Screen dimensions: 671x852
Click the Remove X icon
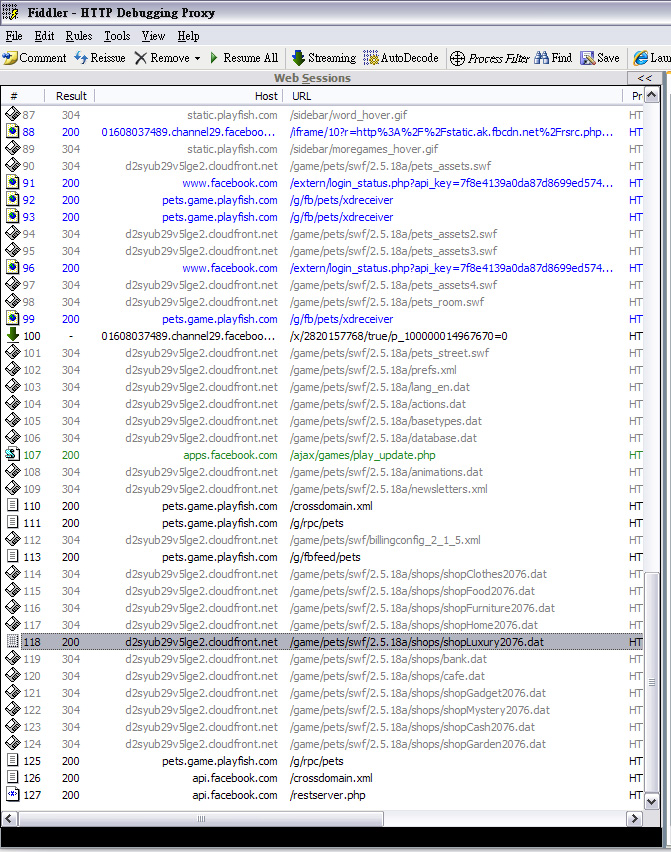click(141, 58)
